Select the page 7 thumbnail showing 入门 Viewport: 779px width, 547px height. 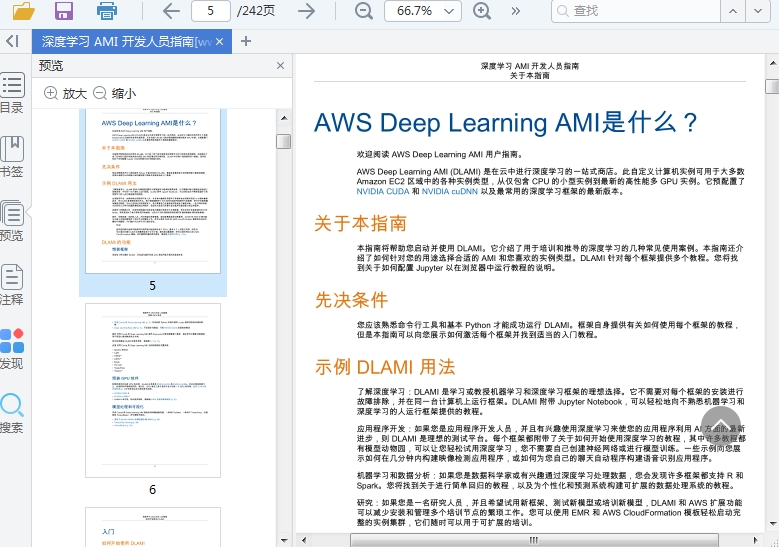point(153,527)
